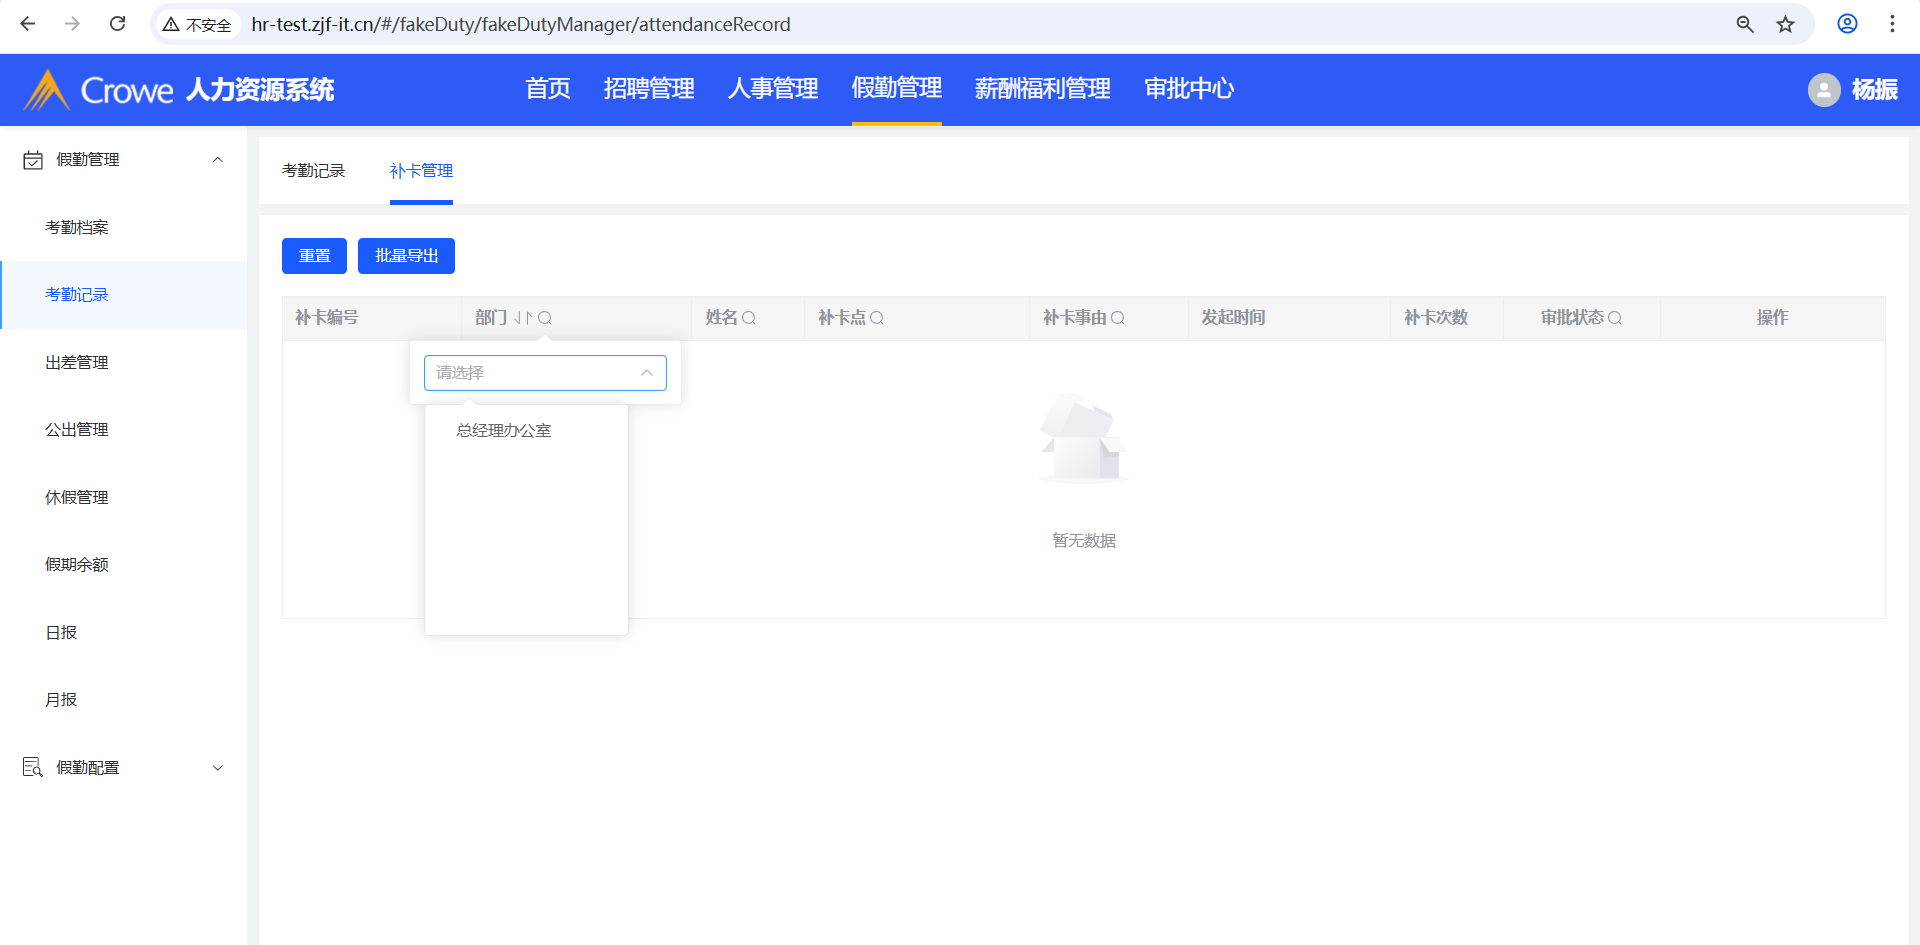
Task: Open 薪酬福利管理 in top navigation
Action: [1042, 89]
